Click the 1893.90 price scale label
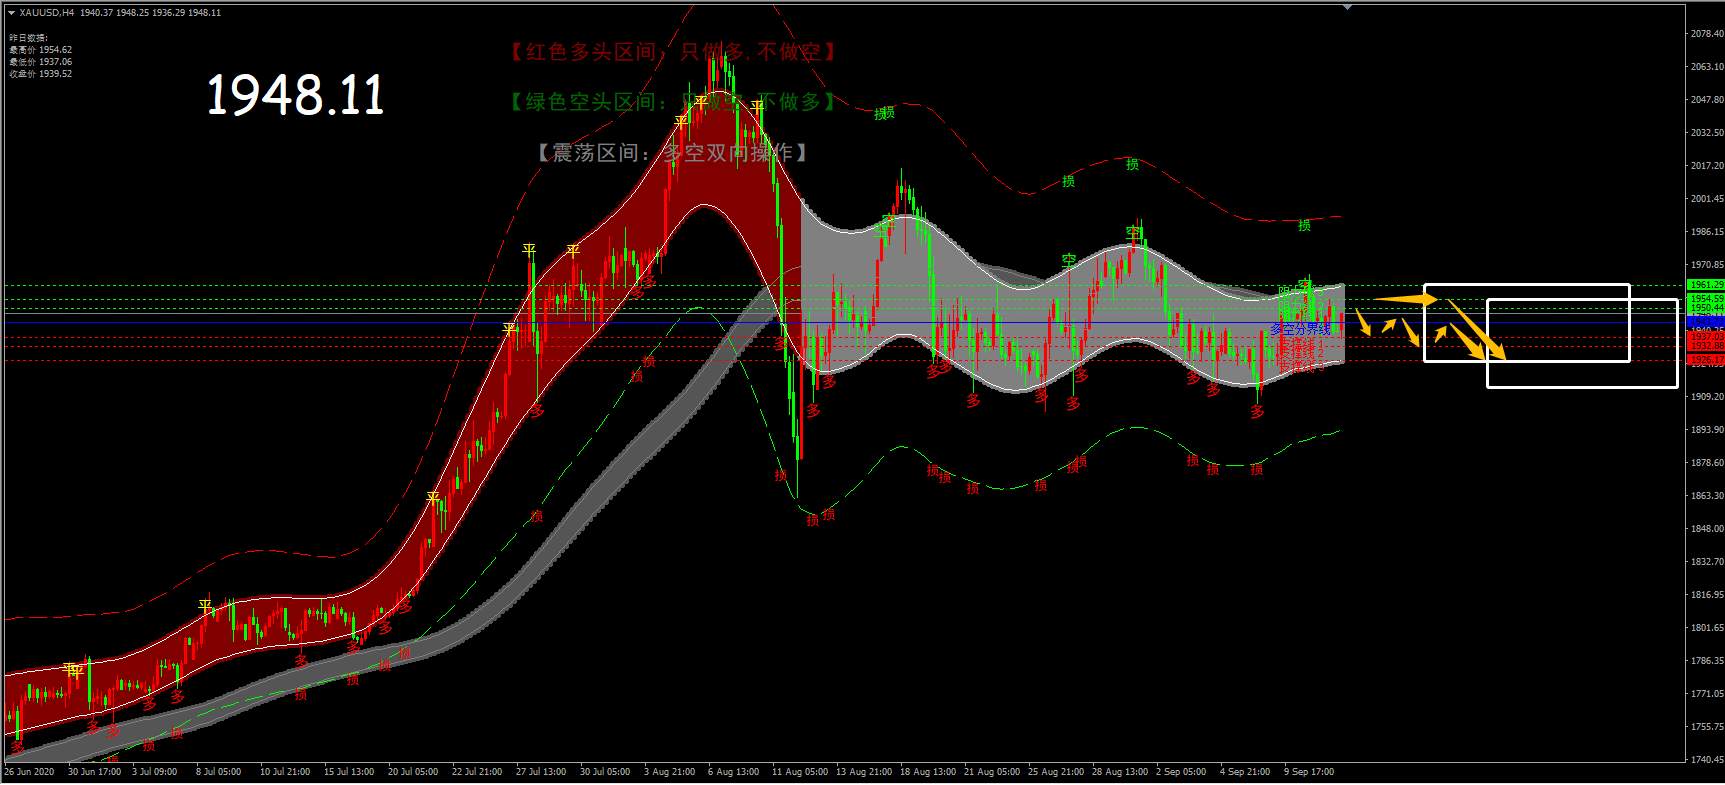 coord(1707,430)
